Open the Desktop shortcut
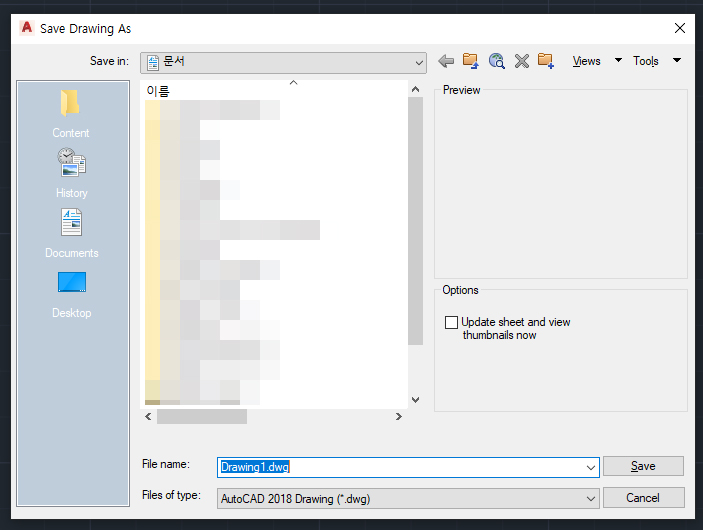 72,294
